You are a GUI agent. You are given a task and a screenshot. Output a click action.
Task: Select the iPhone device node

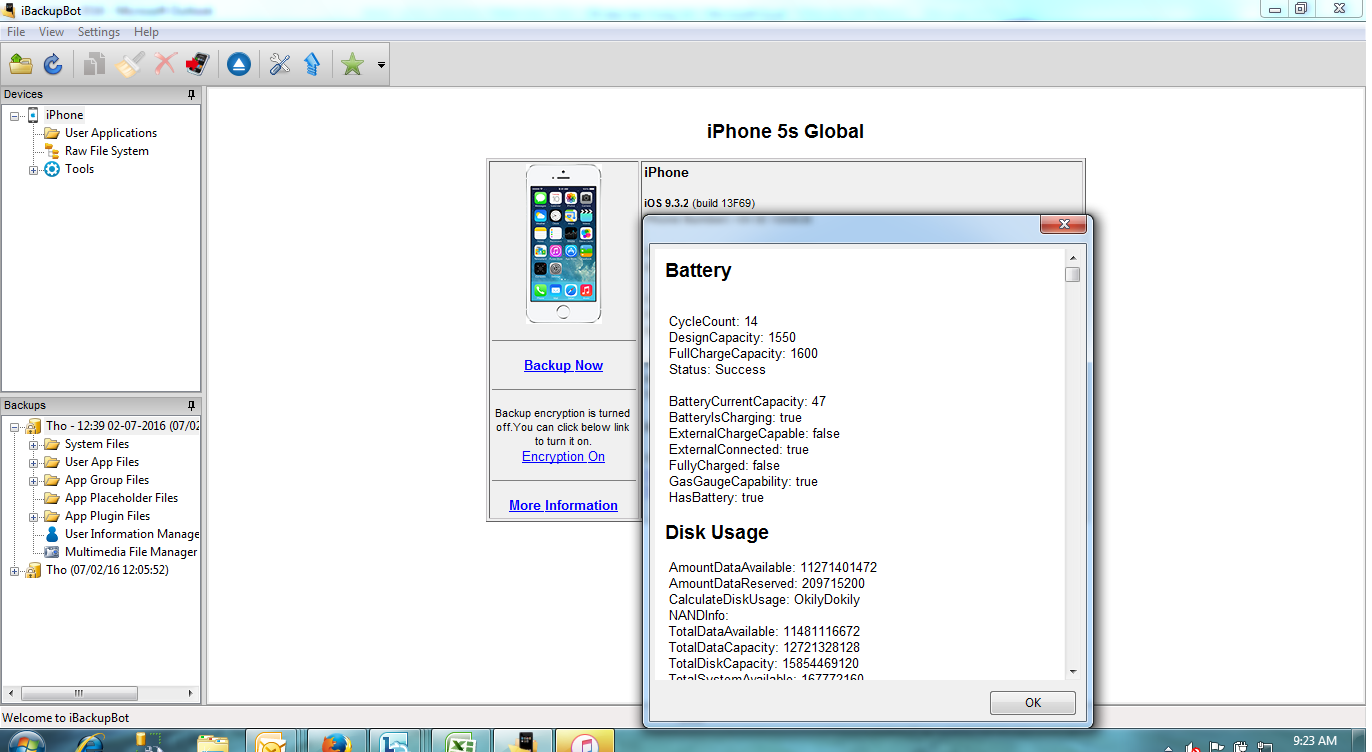64,115
